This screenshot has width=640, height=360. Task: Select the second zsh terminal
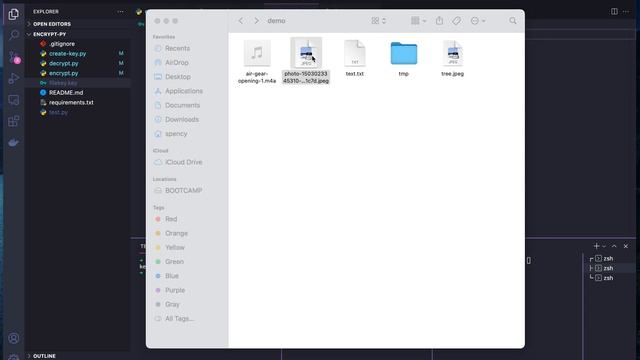pyautogui.click(x=608, y=268)
